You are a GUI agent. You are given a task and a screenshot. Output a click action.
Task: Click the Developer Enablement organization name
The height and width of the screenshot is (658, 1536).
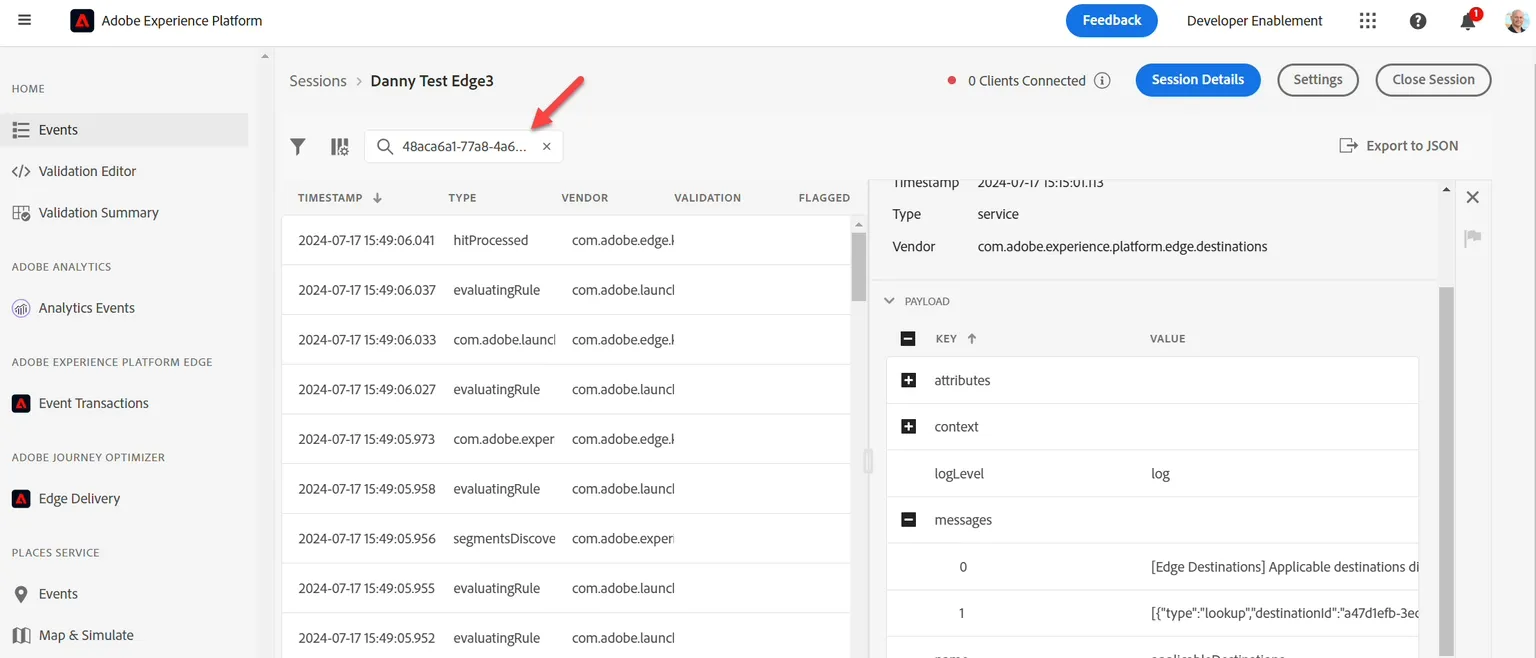tap(1254, 21)
